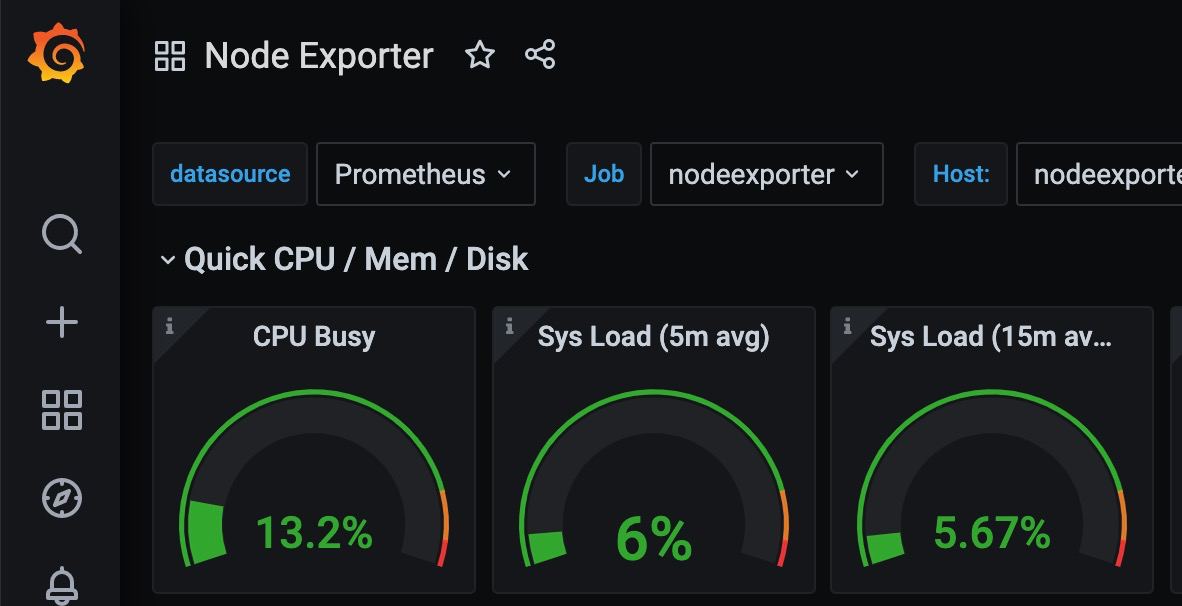Open the Grafana home logo
This screenshot has height=606, width=1182.
[x=57, y=53]
